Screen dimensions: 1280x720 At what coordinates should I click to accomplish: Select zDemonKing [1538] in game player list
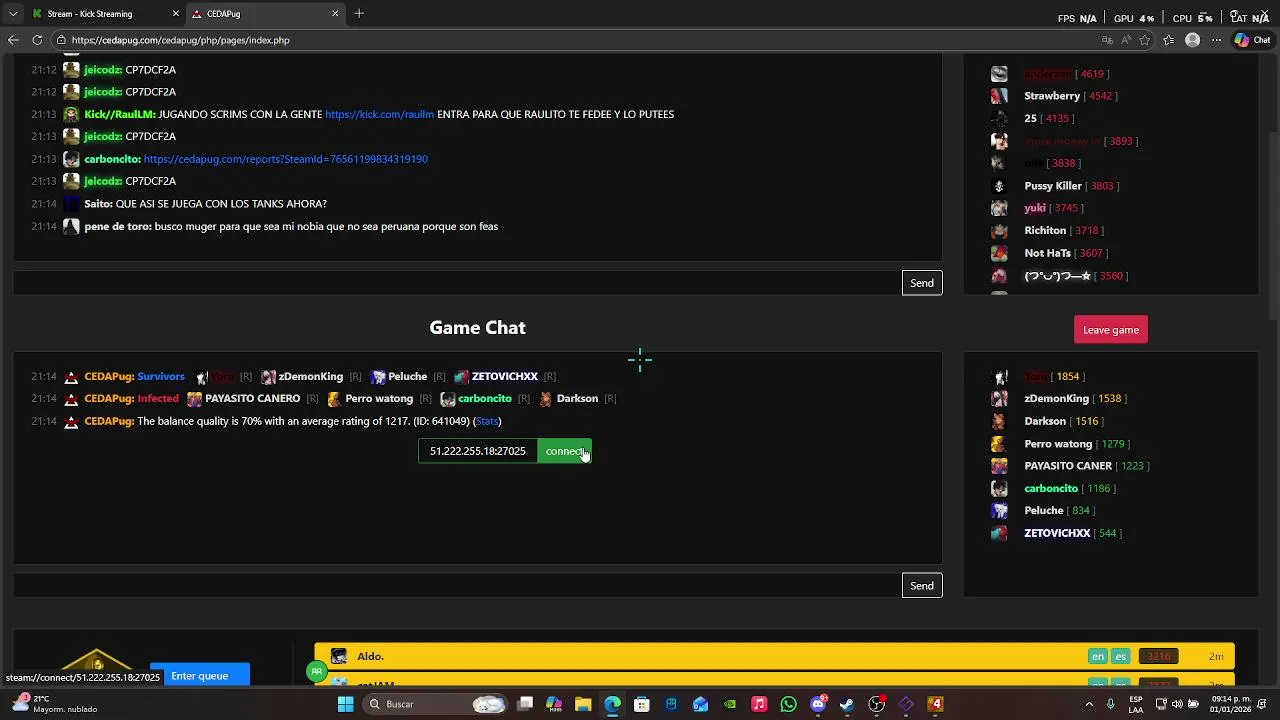(x=1058, y=399)
